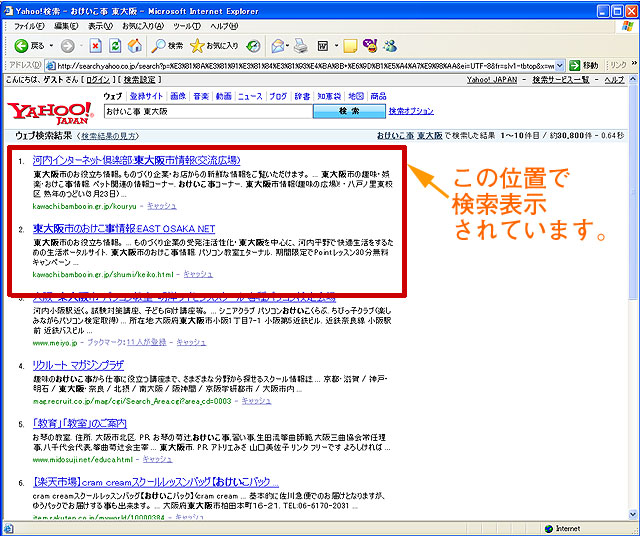
Task: Switch to 動画 search tab
Action: [224, 96]
